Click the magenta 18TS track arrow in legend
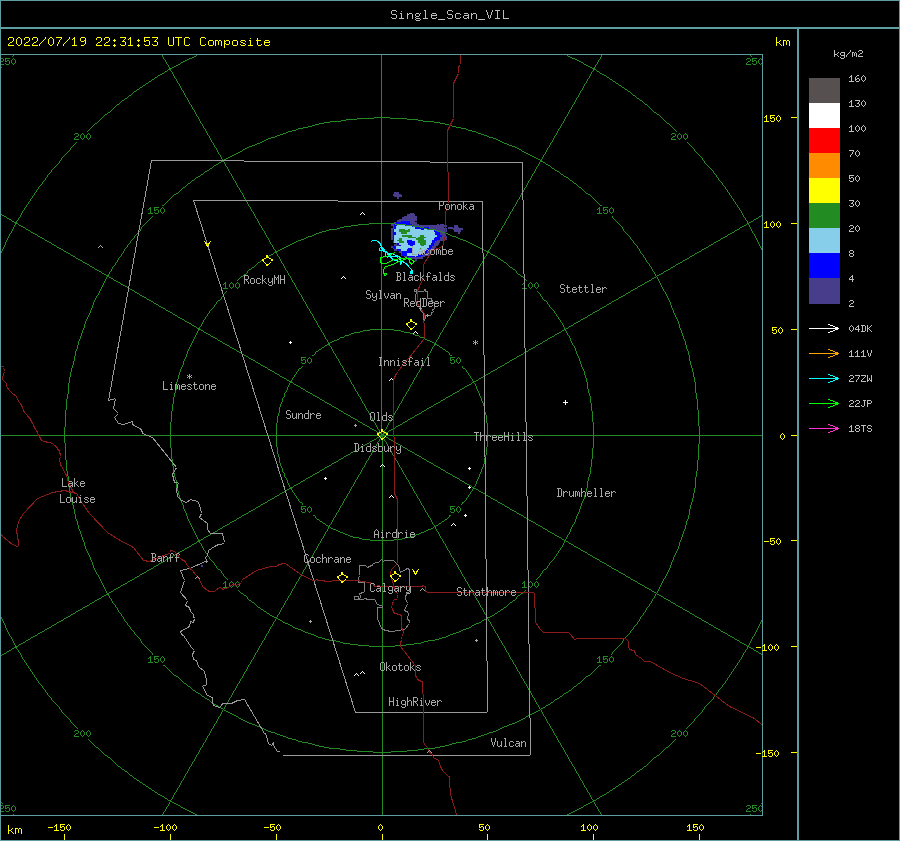Screen dimensions: 900x841 tap(824, 428)
